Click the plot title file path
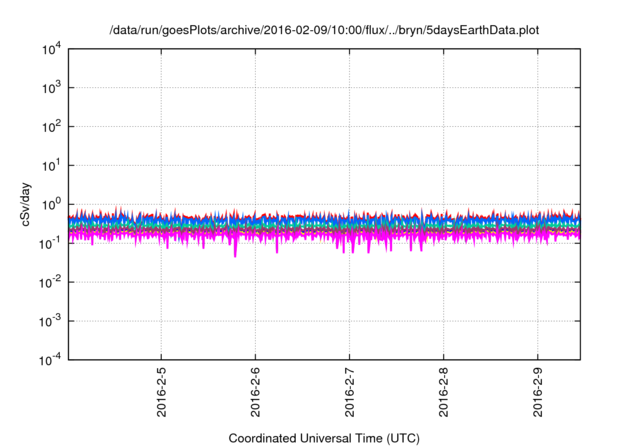The height and width of the screenshot is (448, 640). coord(324,31)
